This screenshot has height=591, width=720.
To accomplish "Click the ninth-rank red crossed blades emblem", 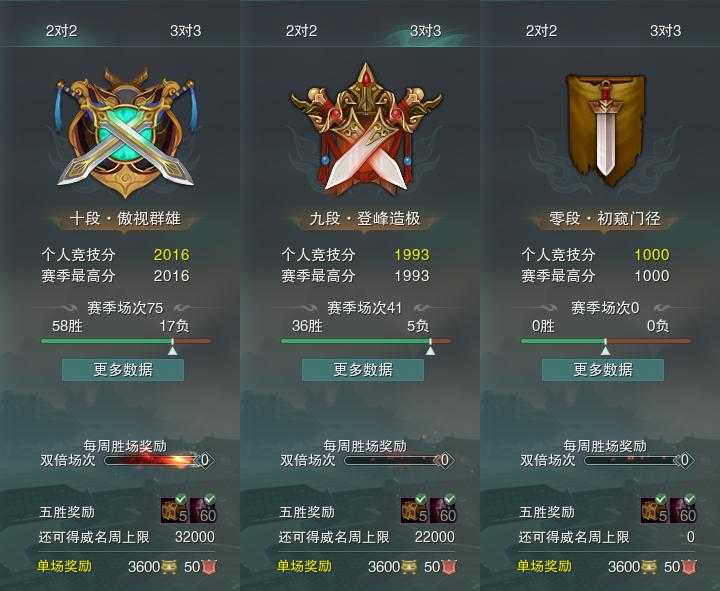I will pyautogui.click(x=366, y=129).
